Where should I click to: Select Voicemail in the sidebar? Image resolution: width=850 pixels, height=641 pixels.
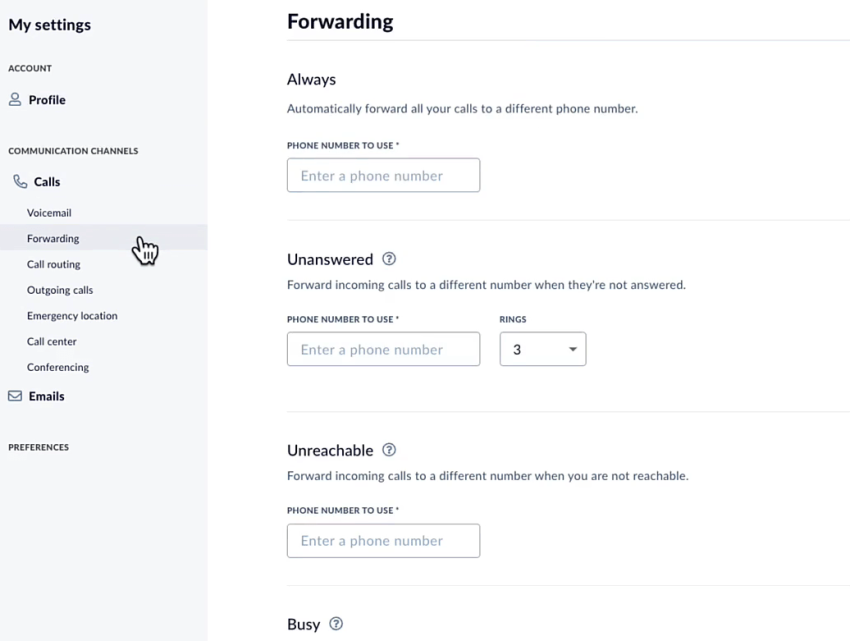pyautogui.click(x=49, y=212)
